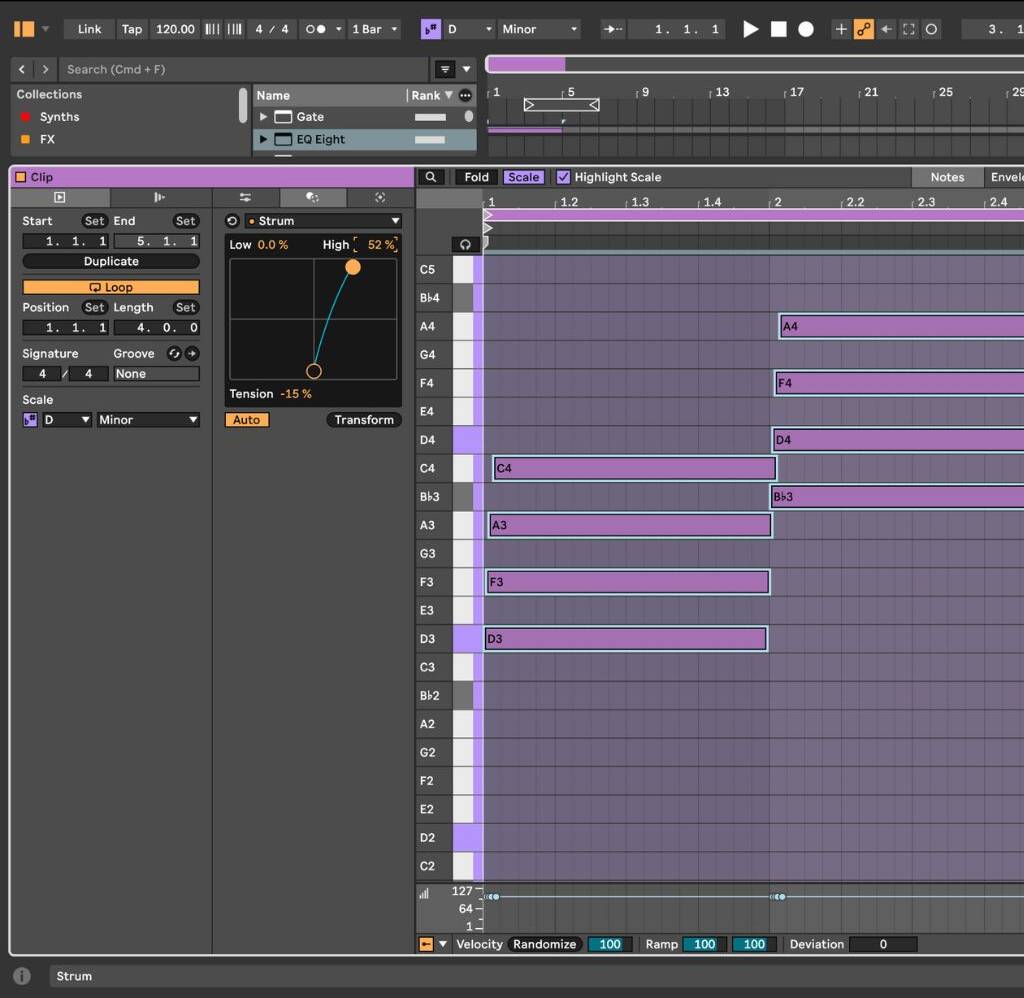Open the MIDI note search magnifier icon
This screenshot has width=1024, height=998.
click(x=430, y=177)
